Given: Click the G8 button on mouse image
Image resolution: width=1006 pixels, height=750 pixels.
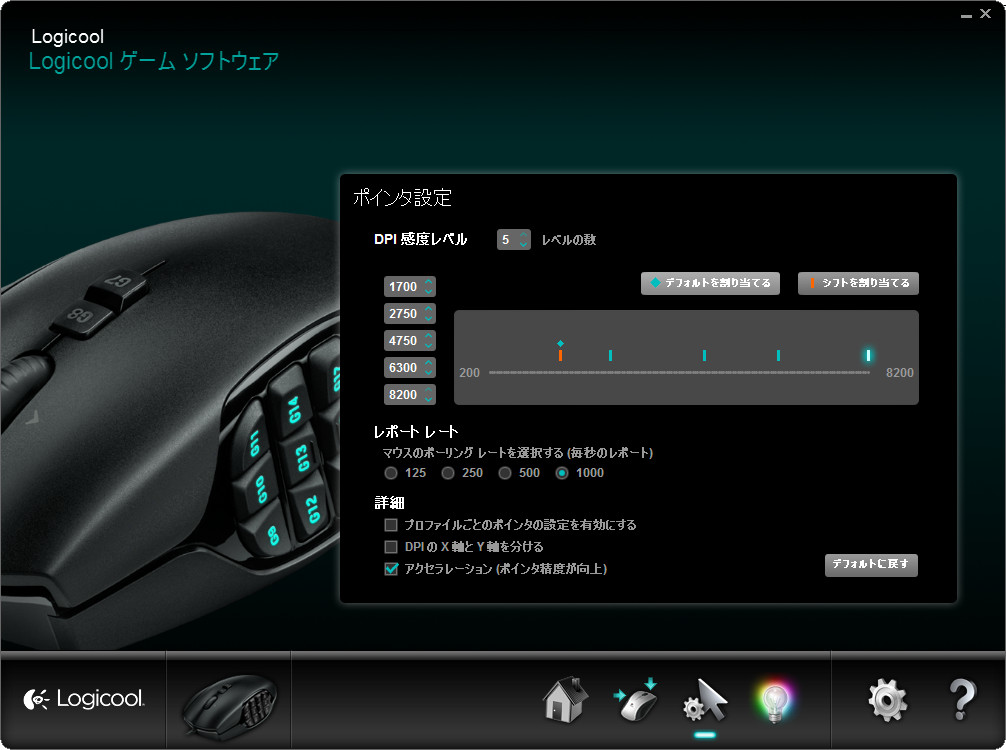Looking at the screenshot, I should coord(82,316).
